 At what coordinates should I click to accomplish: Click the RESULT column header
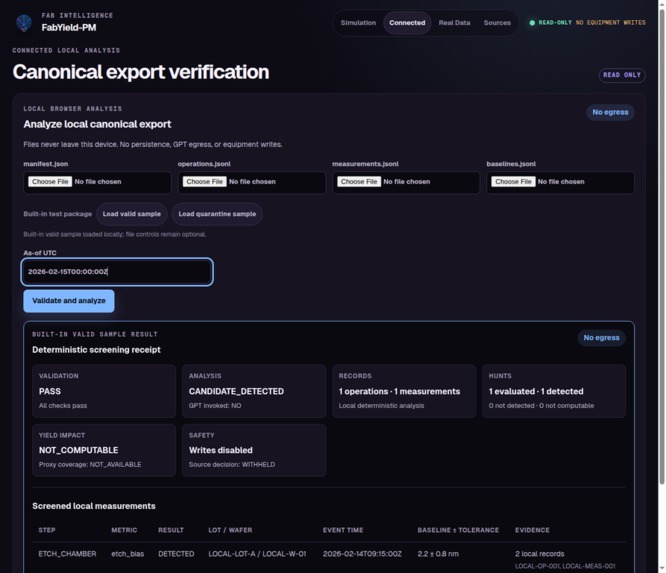(171, 530)
